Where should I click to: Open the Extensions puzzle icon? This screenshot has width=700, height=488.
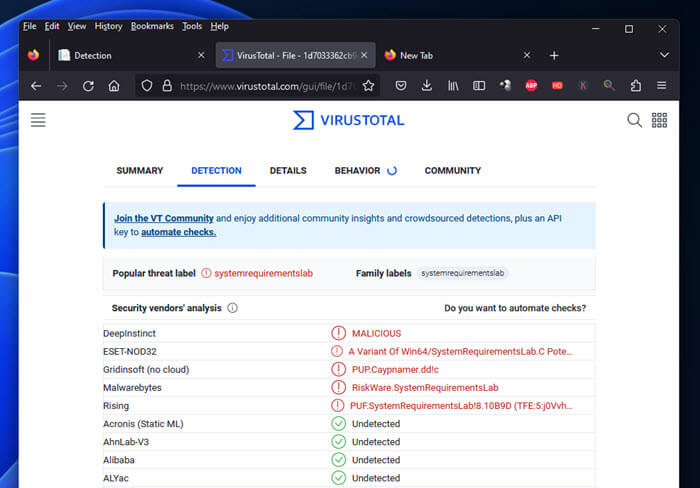636,85
